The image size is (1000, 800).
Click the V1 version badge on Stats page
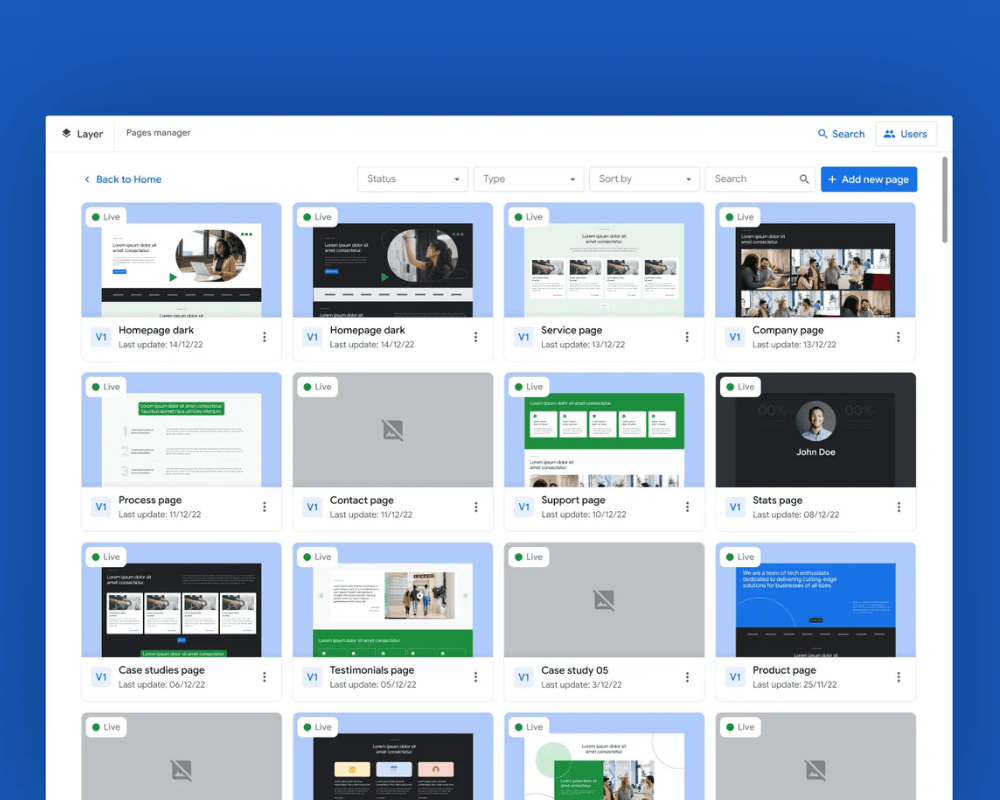[735, 507]
